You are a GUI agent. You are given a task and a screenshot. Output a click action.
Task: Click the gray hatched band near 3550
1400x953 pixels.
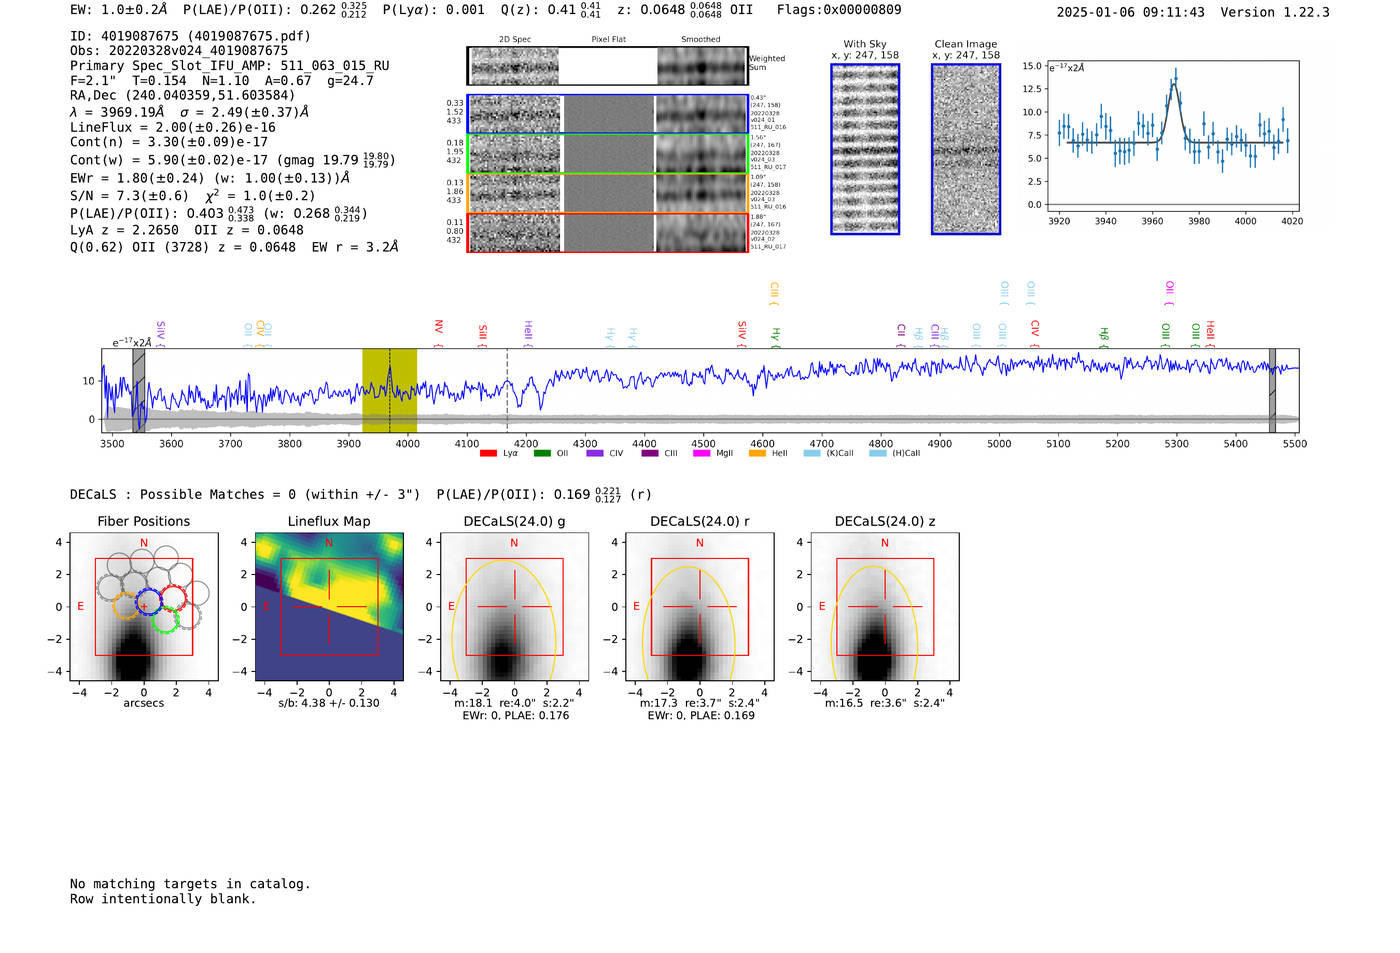click(x=139, y=390)
